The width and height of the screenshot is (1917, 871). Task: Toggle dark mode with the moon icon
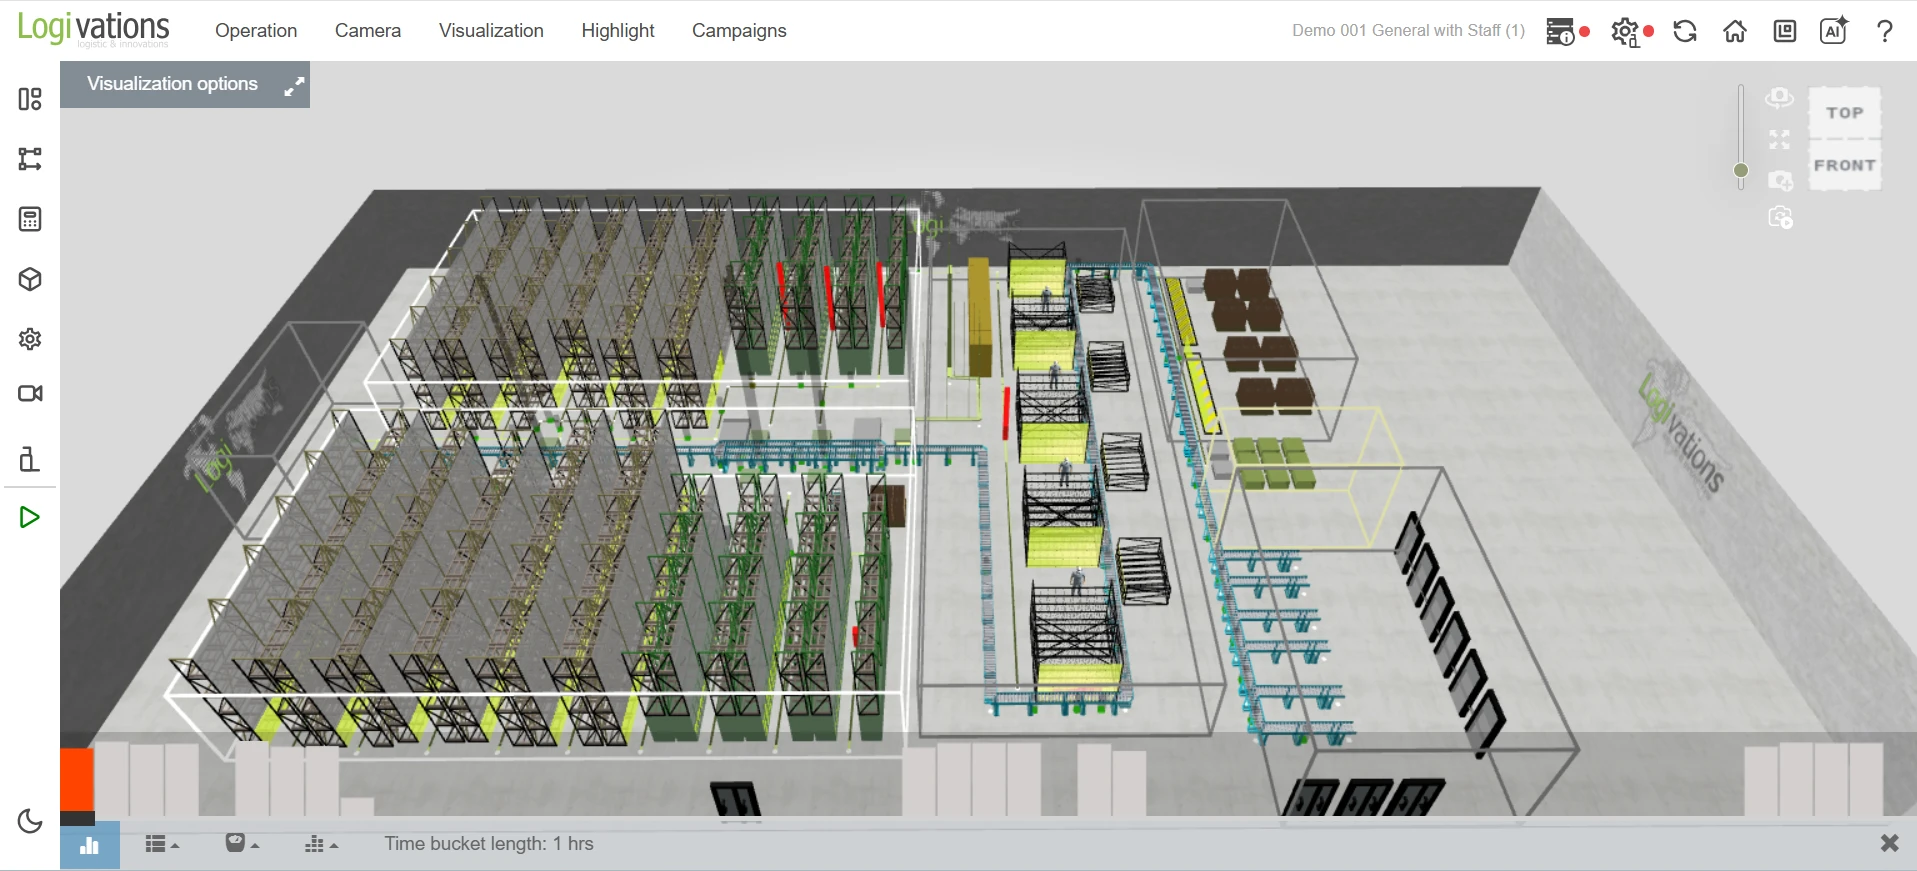click(30, 821)
